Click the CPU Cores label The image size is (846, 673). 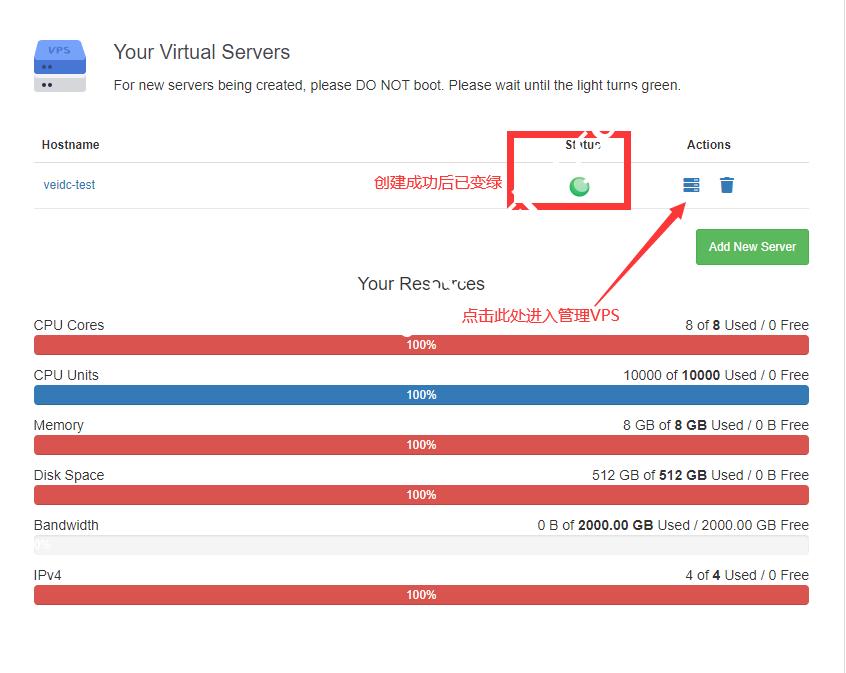pos(69,325)
